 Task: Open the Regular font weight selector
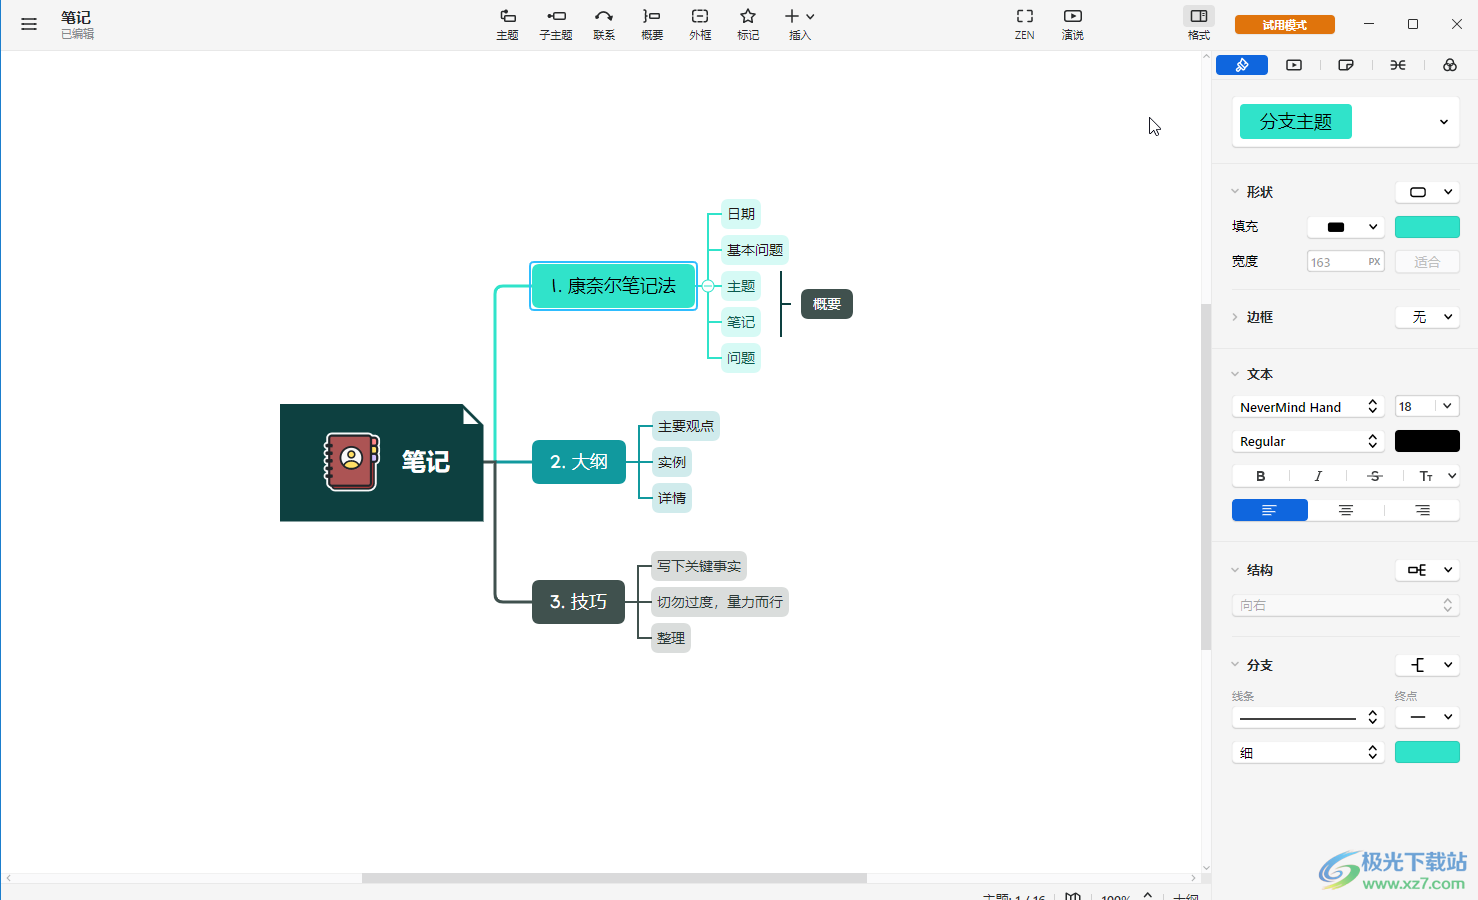(1308, 441)
